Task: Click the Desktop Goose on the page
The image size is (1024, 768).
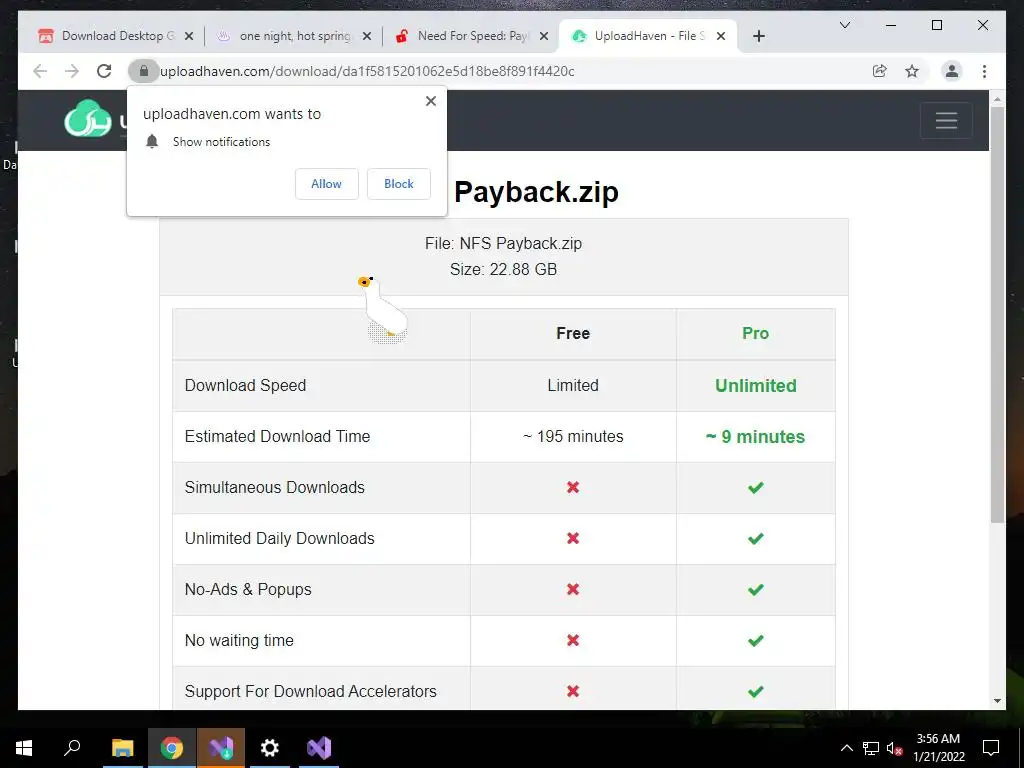Action: pyautogui.click(x=383, y=310)
